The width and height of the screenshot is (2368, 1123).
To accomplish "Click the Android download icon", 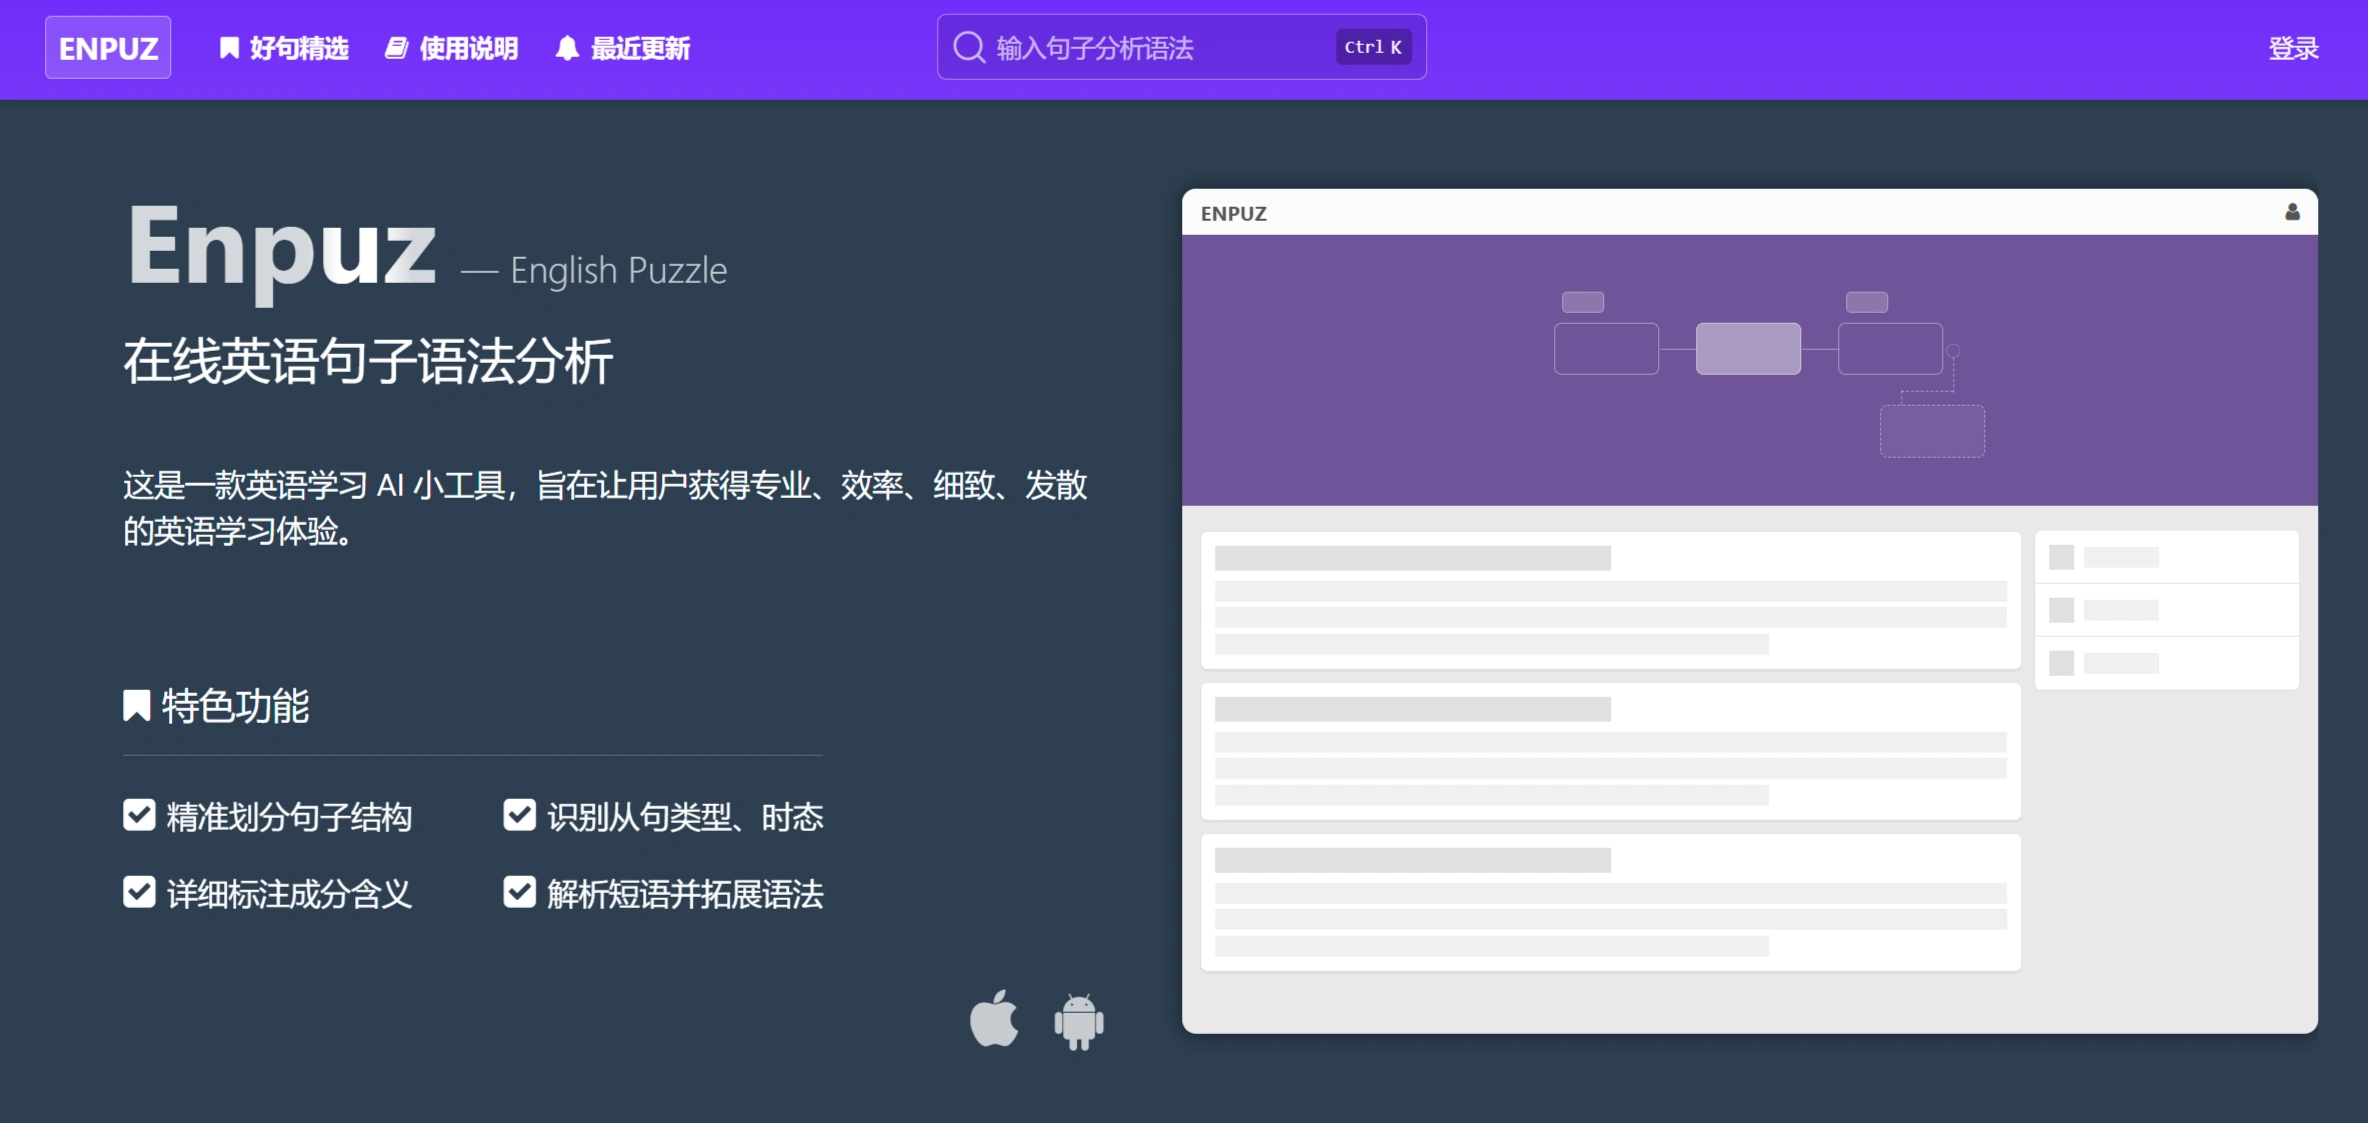I will coord(1079,1021).
